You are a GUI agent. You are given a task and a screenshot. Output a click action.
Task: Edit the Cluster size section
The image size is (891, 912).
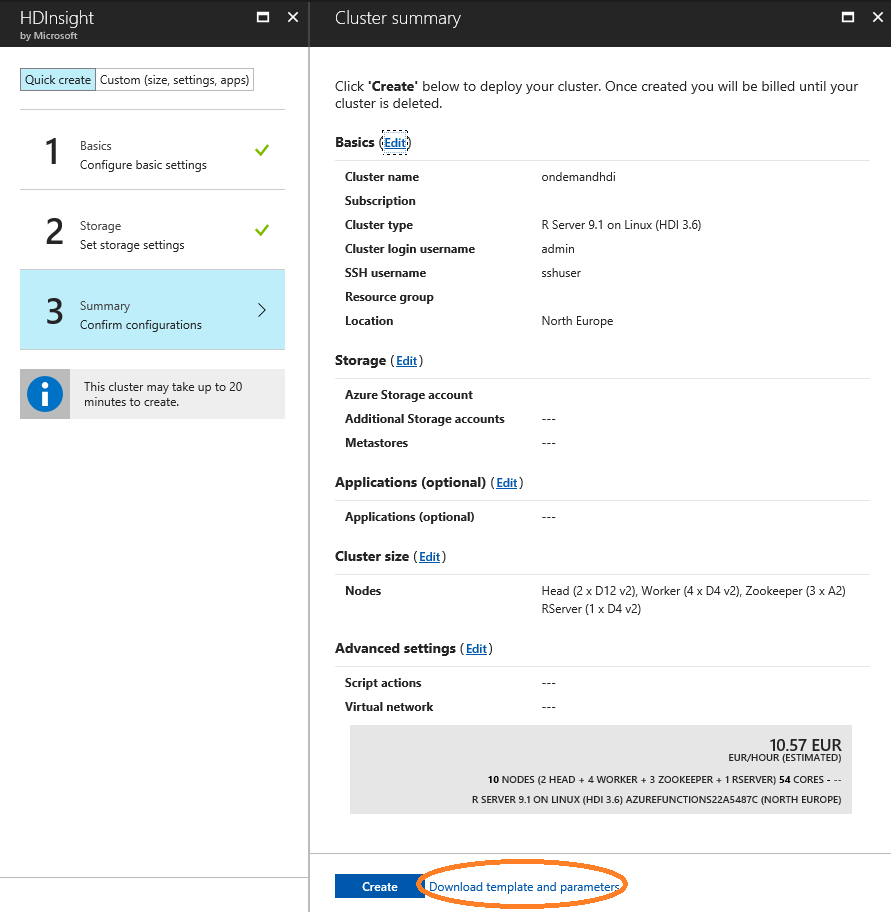[430, 557]
